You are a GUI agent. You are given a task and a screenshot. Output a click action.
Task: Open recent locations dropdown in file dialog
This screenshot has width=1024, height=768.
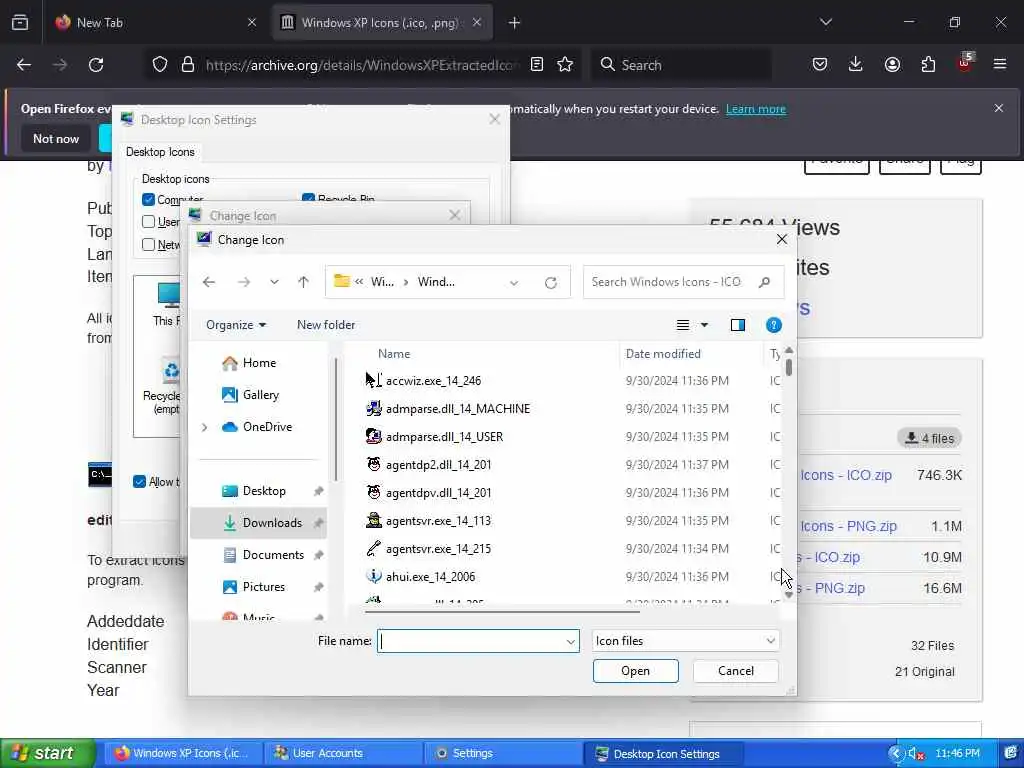coord(274,282)
